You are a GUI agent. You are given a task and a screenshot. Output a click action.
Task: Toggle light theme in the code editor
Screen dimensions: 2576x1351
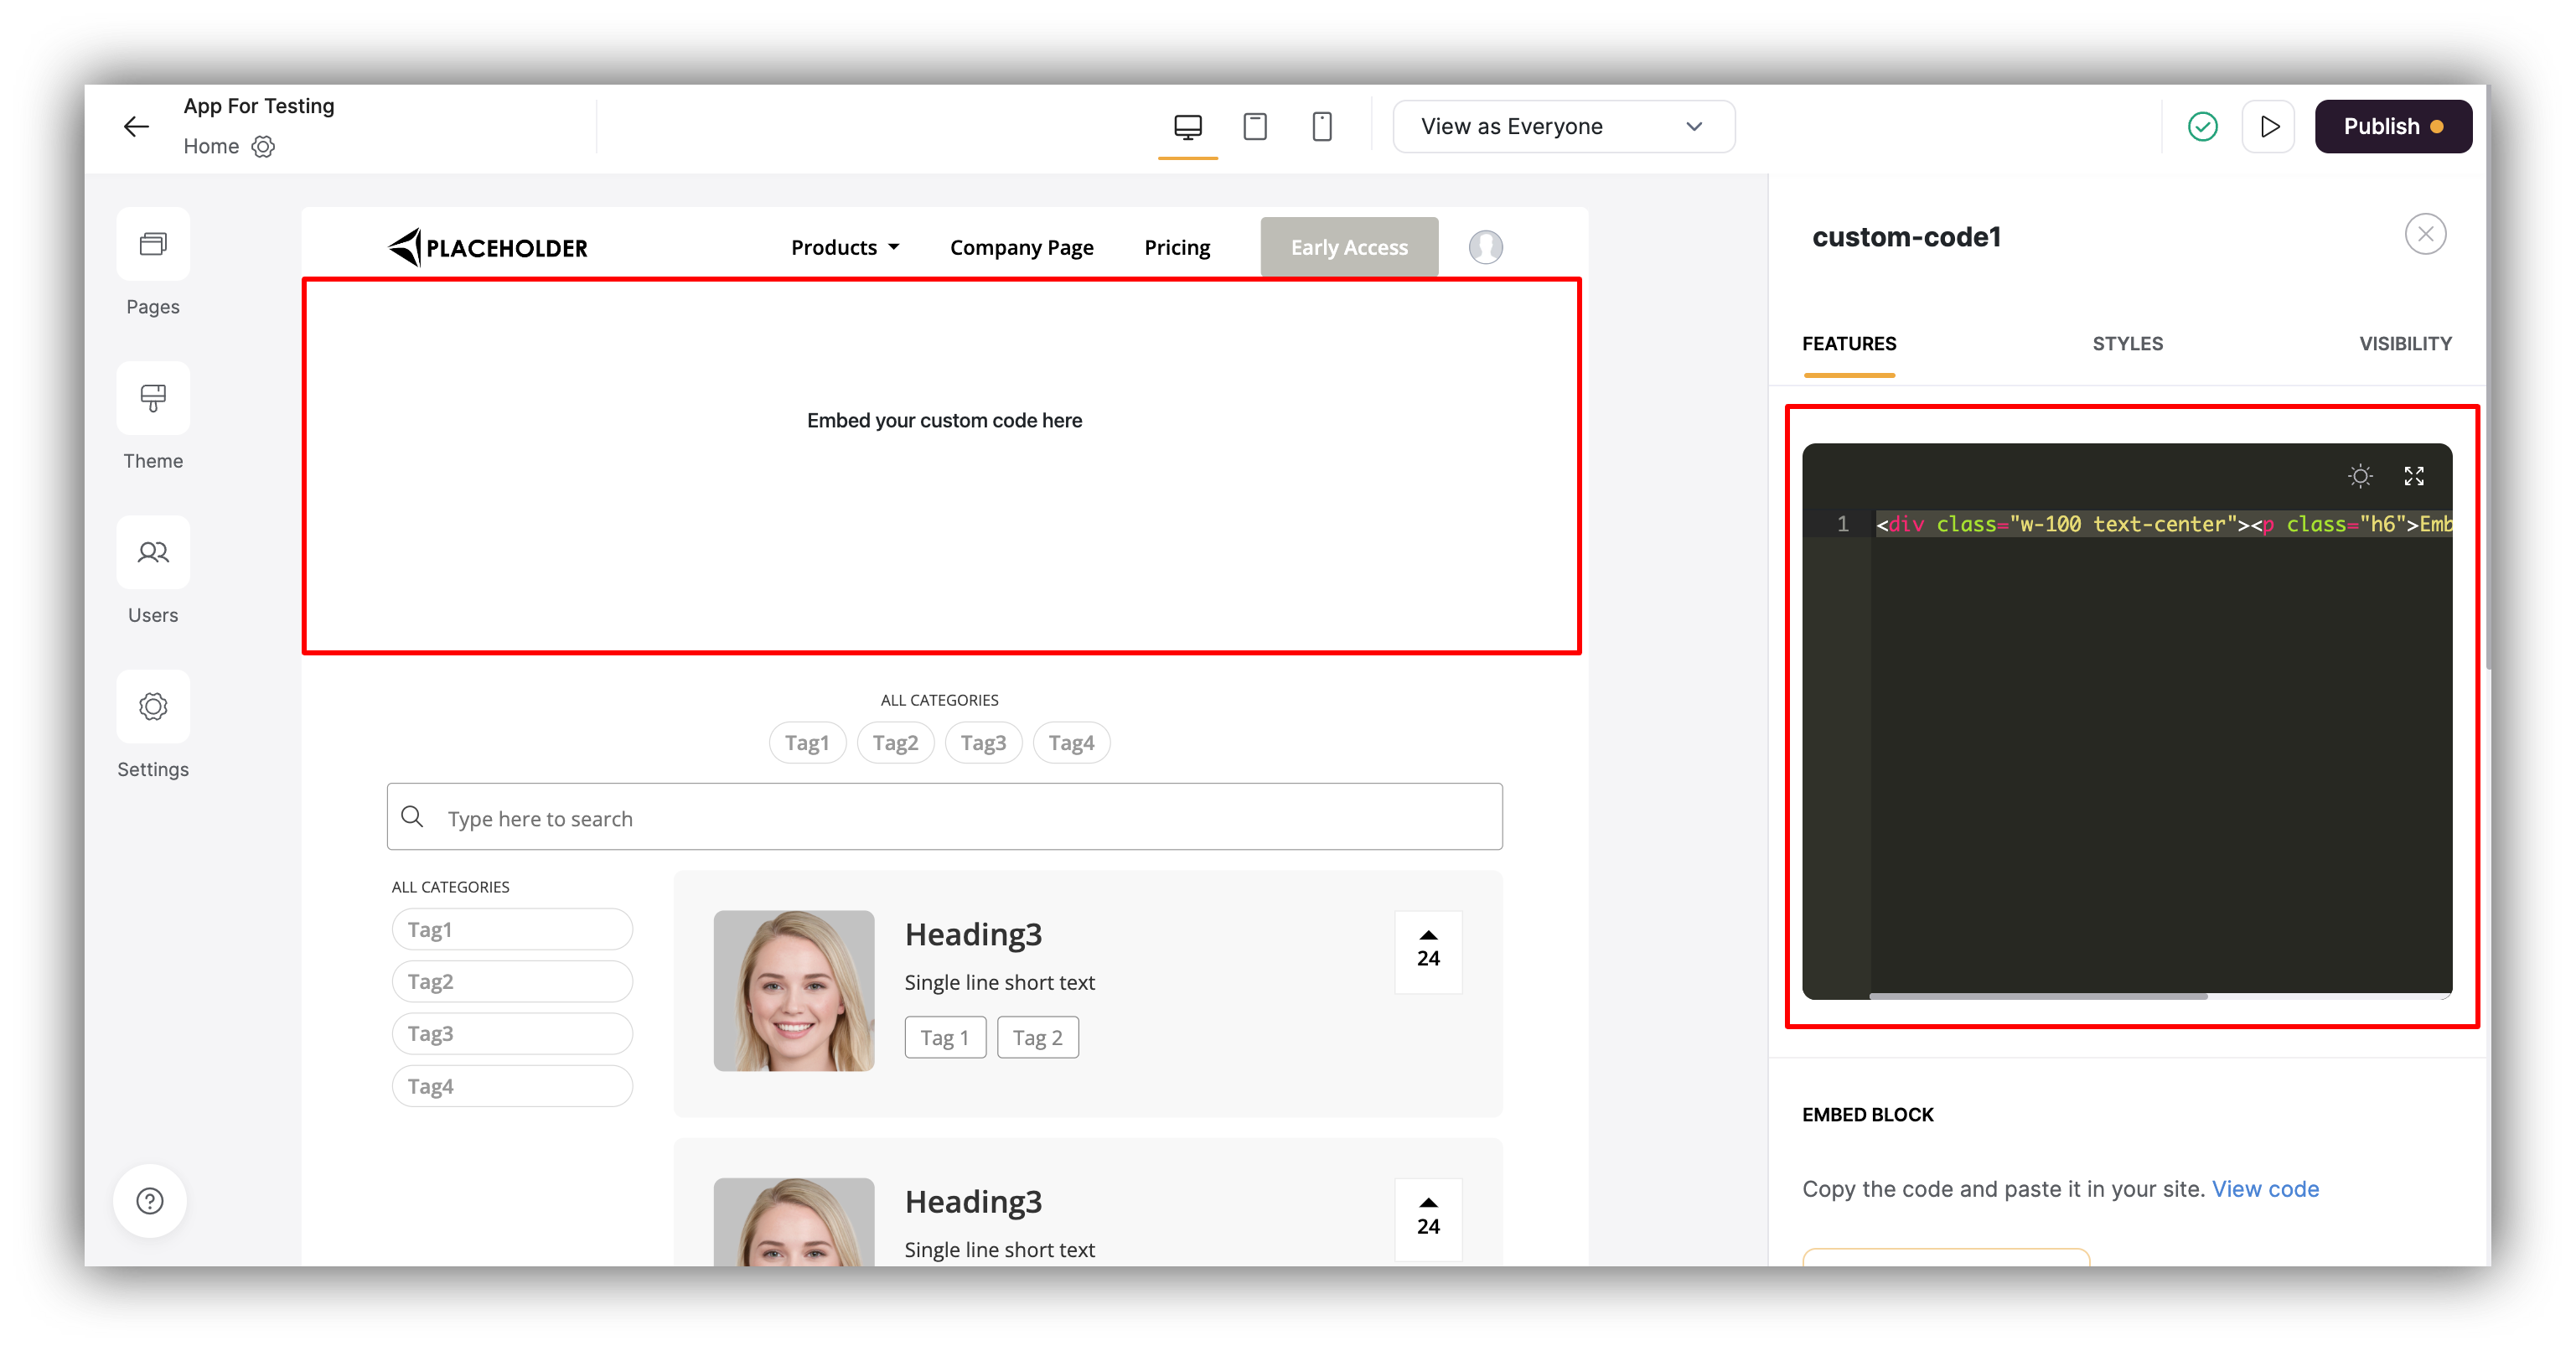2361,476
